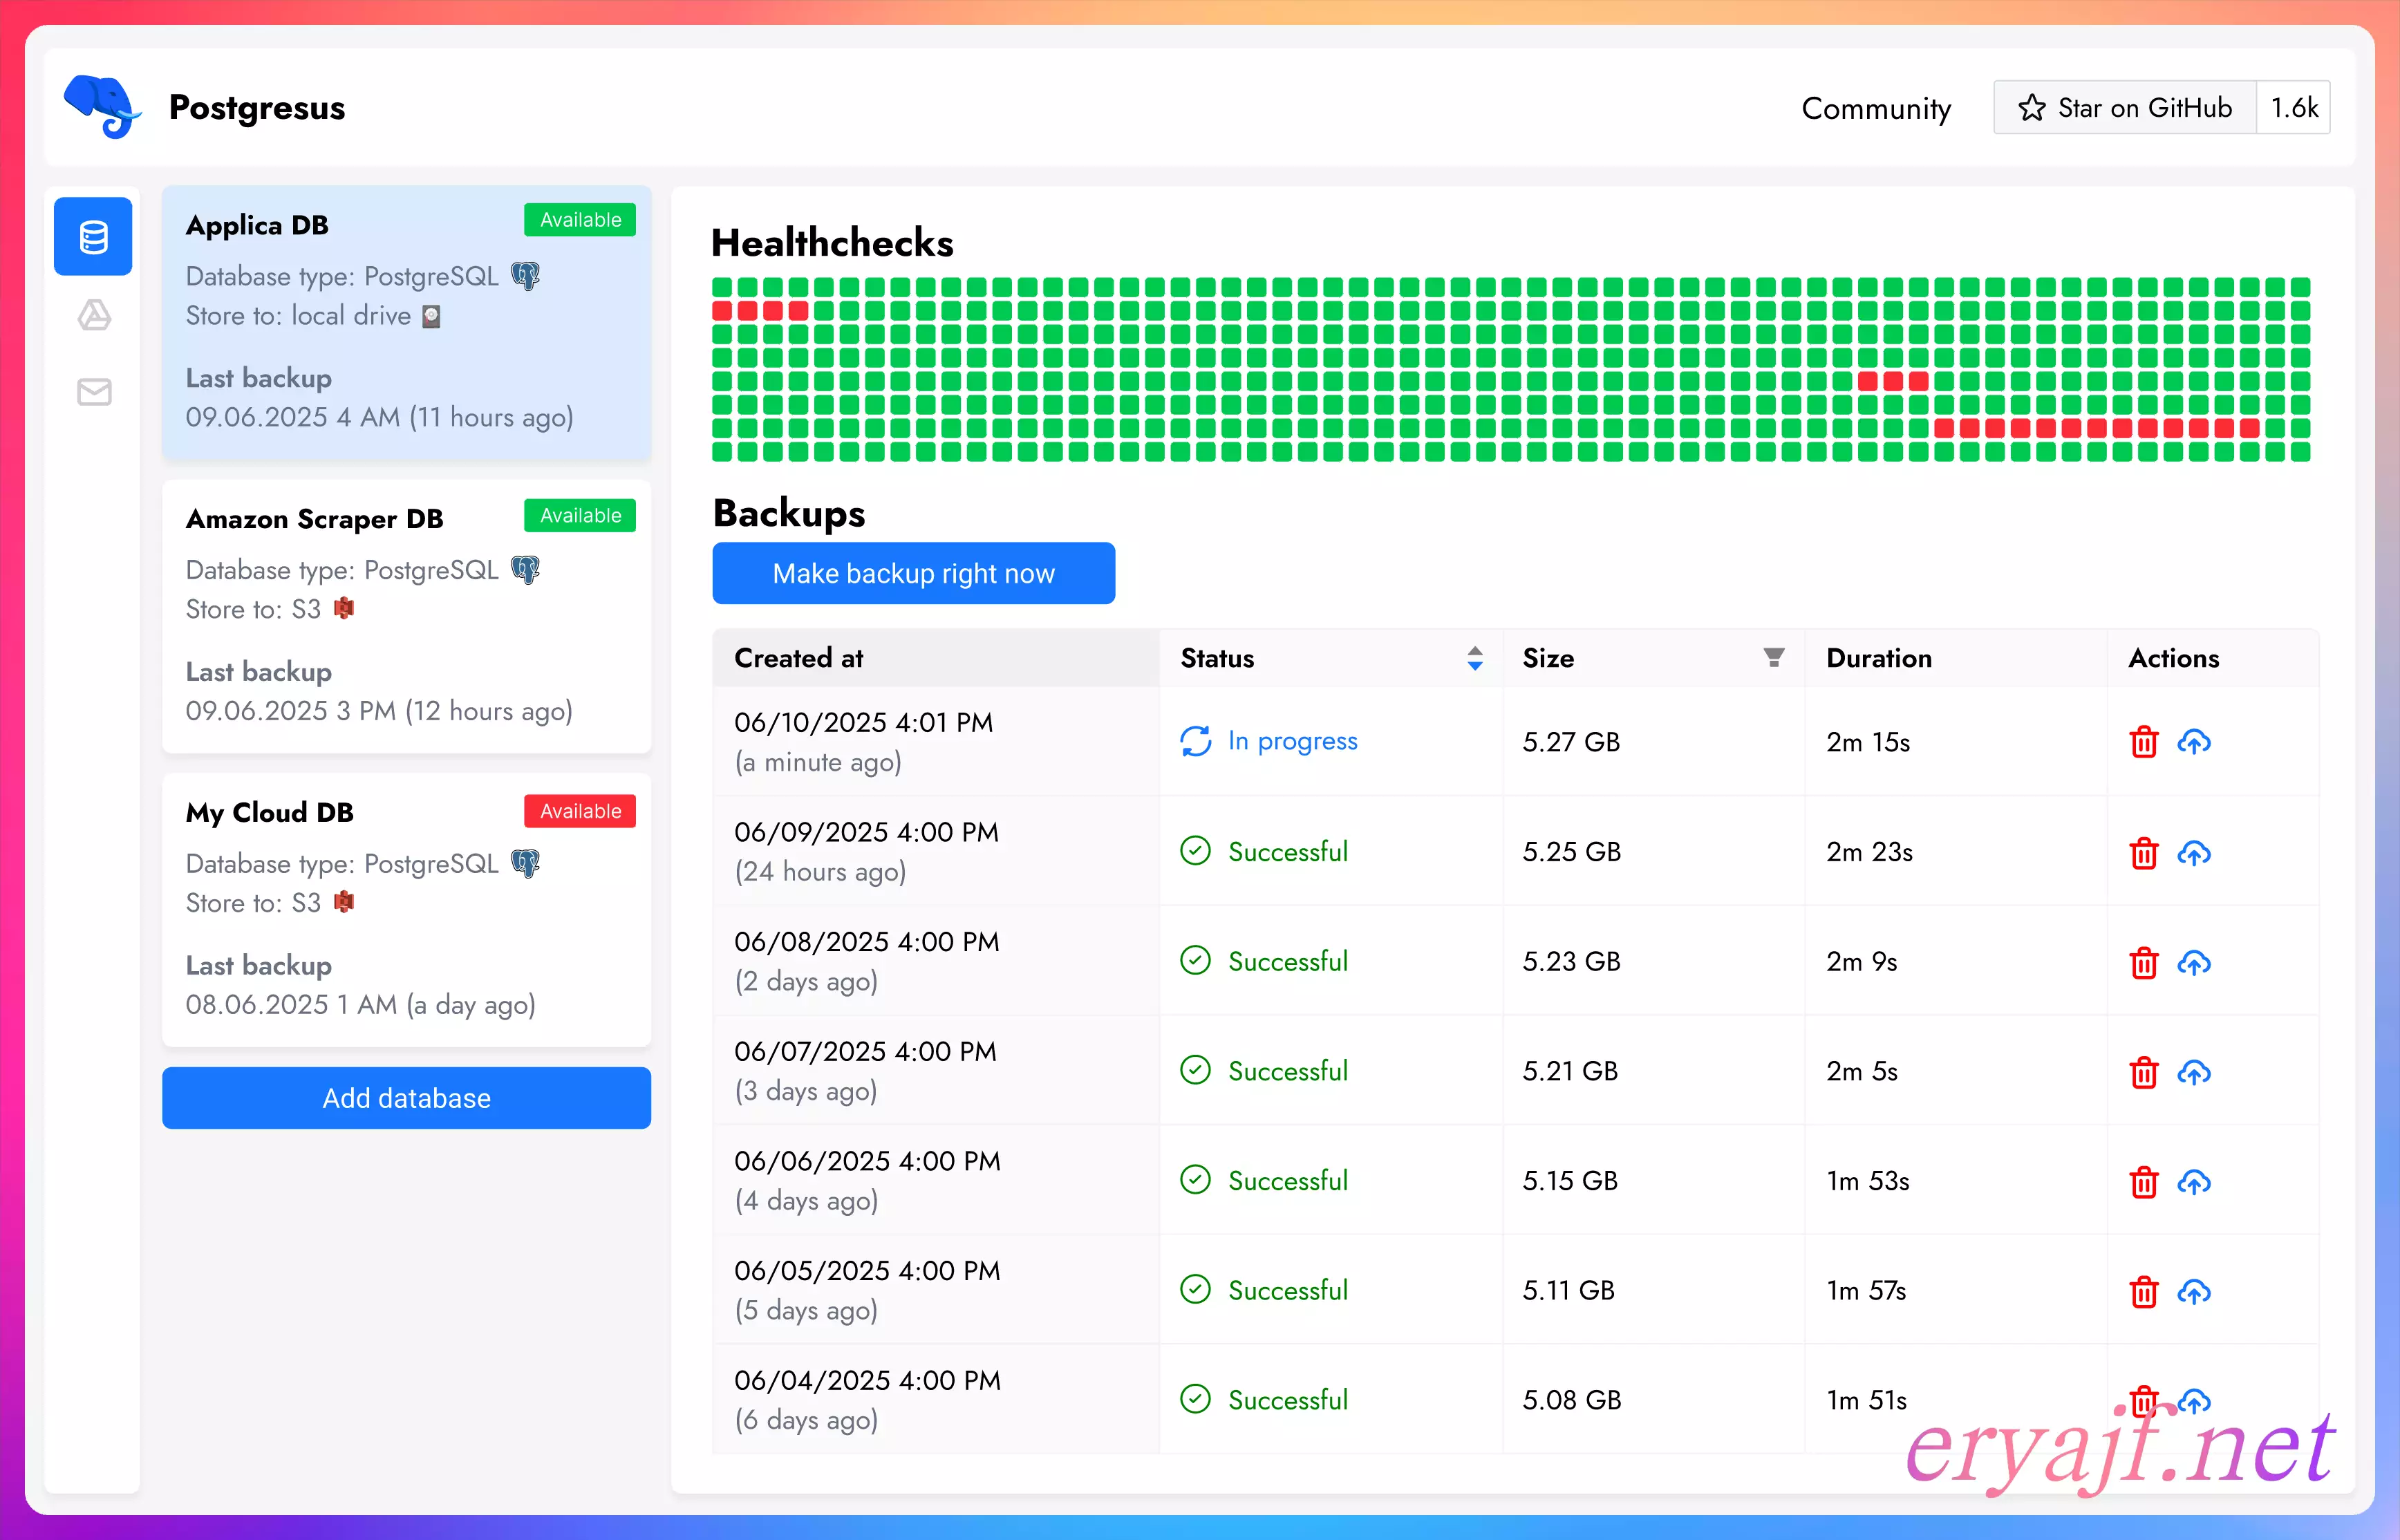Click the Add database button
Screen dimensions: 2400x1540
(x=406, y=1098)
